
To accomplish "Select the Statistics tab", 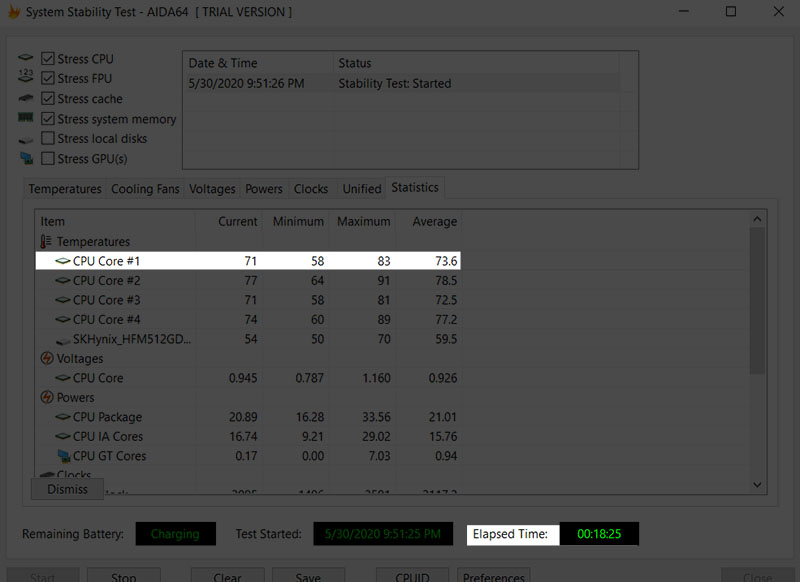I will 415,187.
